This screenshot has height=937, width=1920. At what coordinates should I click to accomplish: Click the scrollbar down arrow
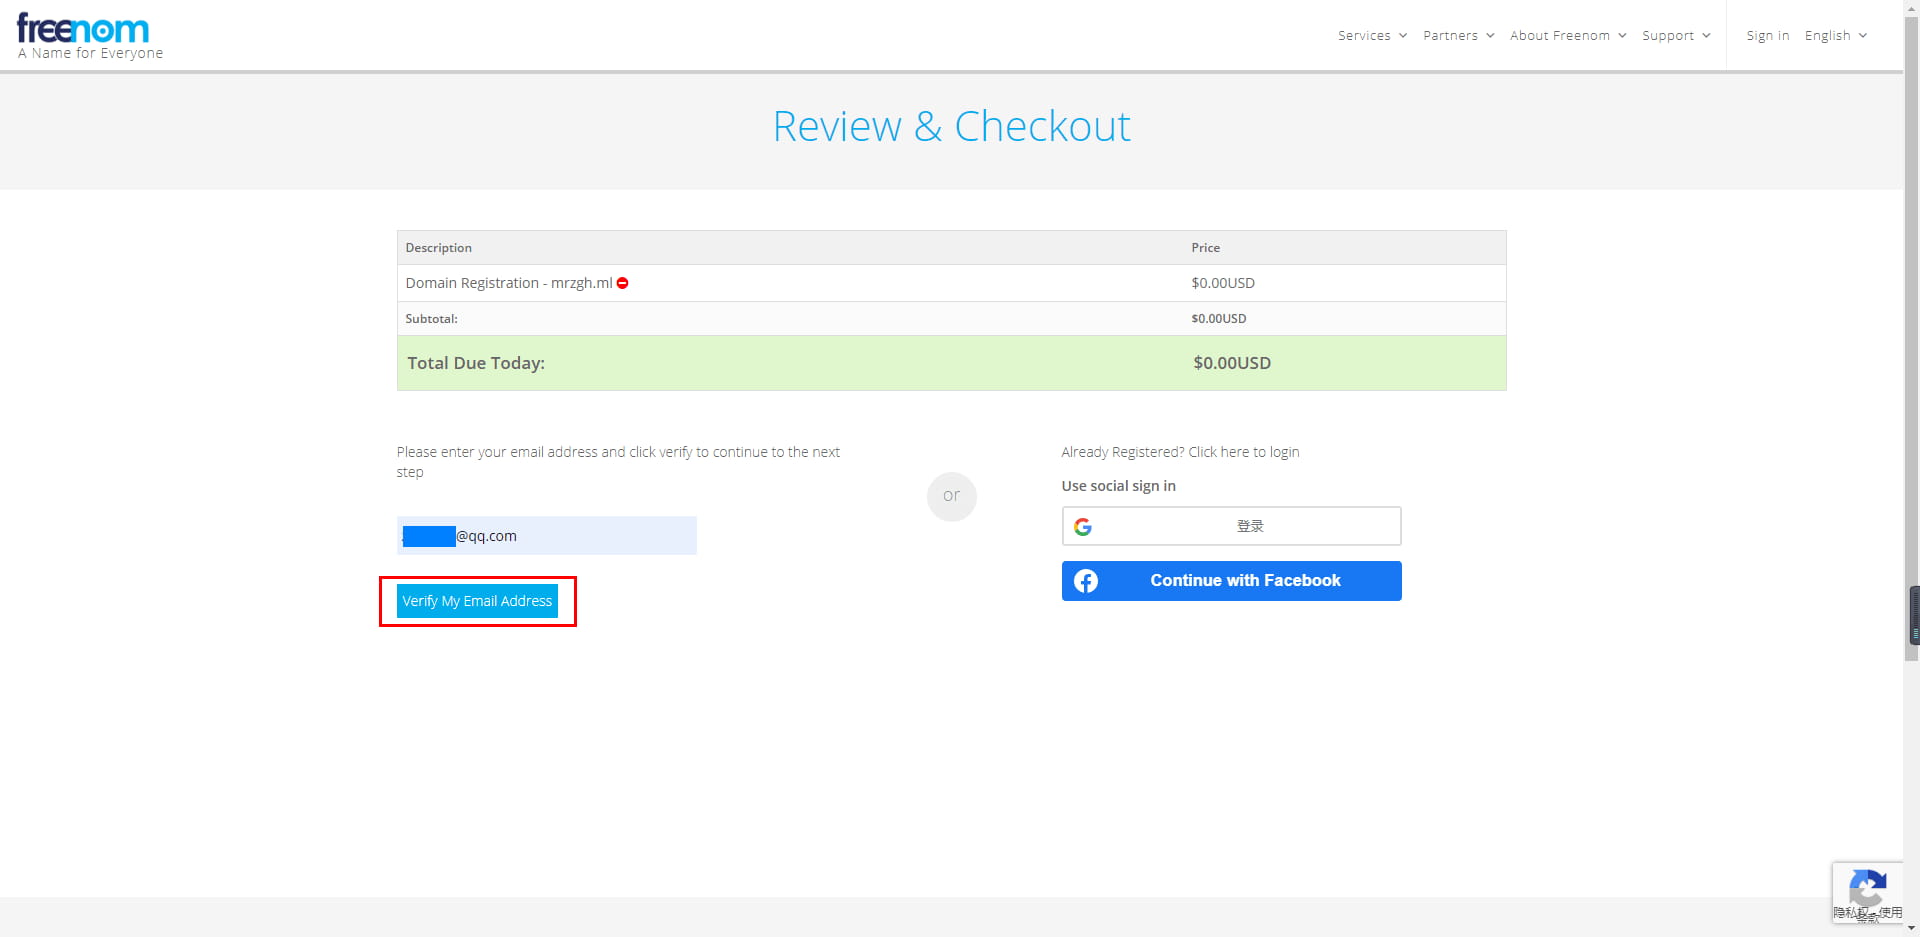click(1911, 929)
